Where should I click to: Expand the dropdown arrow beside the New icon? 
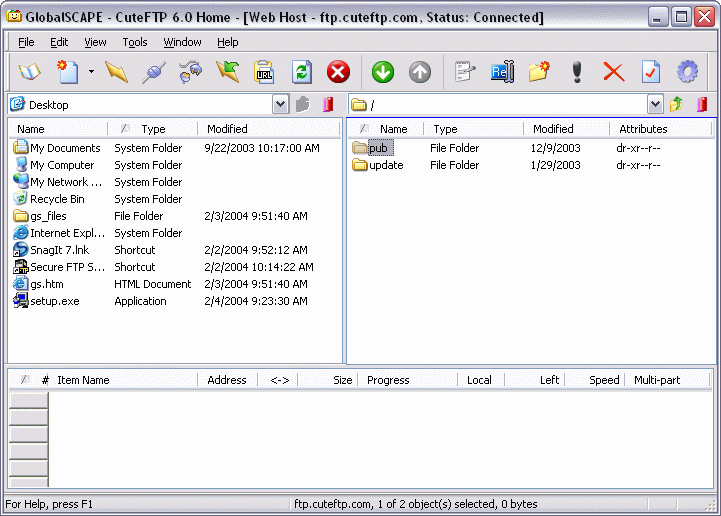point(91,72)
